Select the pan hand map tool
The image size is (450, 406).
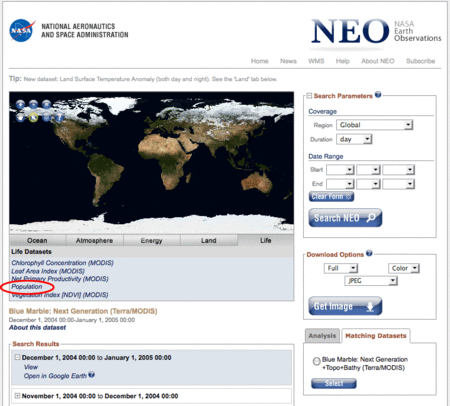click(20, 117)
